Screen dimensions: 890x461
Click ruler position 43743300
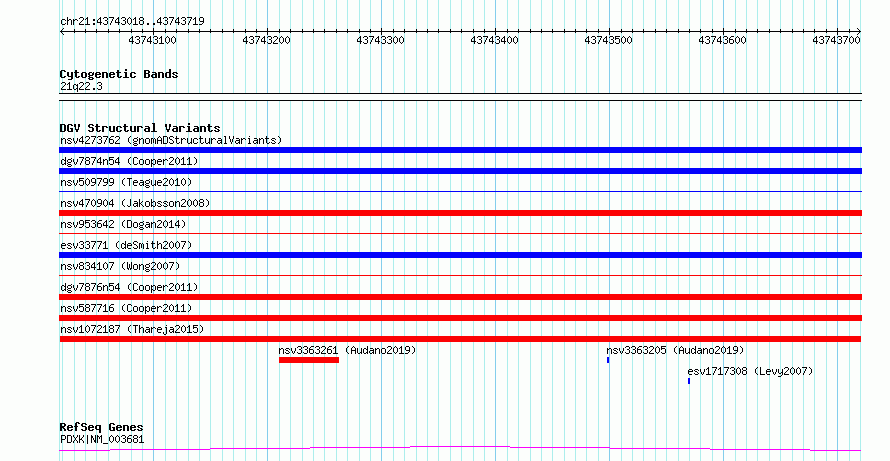point(380,40)
